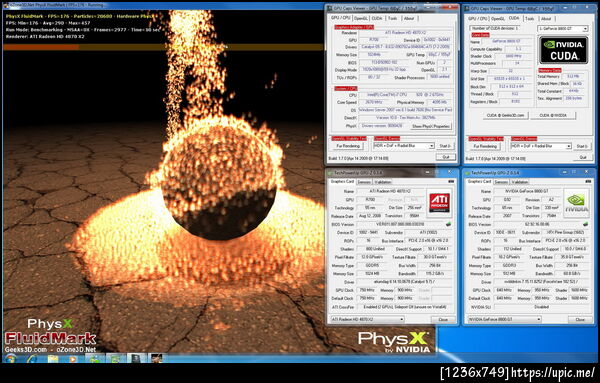Click the orange benchmark progress bar in FluidMark
The height and width of the screenshot is (383, 600).
[41, 47]
